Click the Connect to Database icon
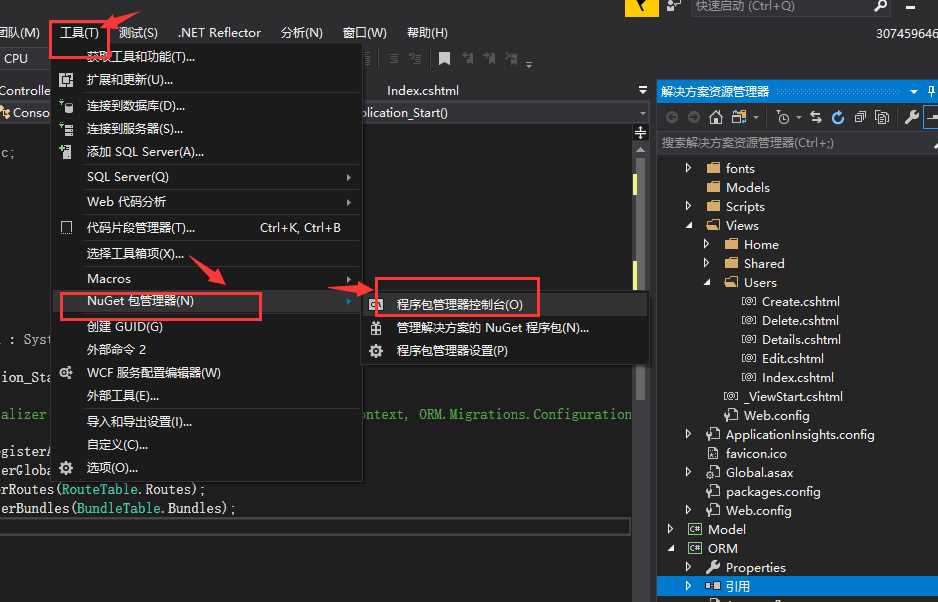 tap(66, 106)
